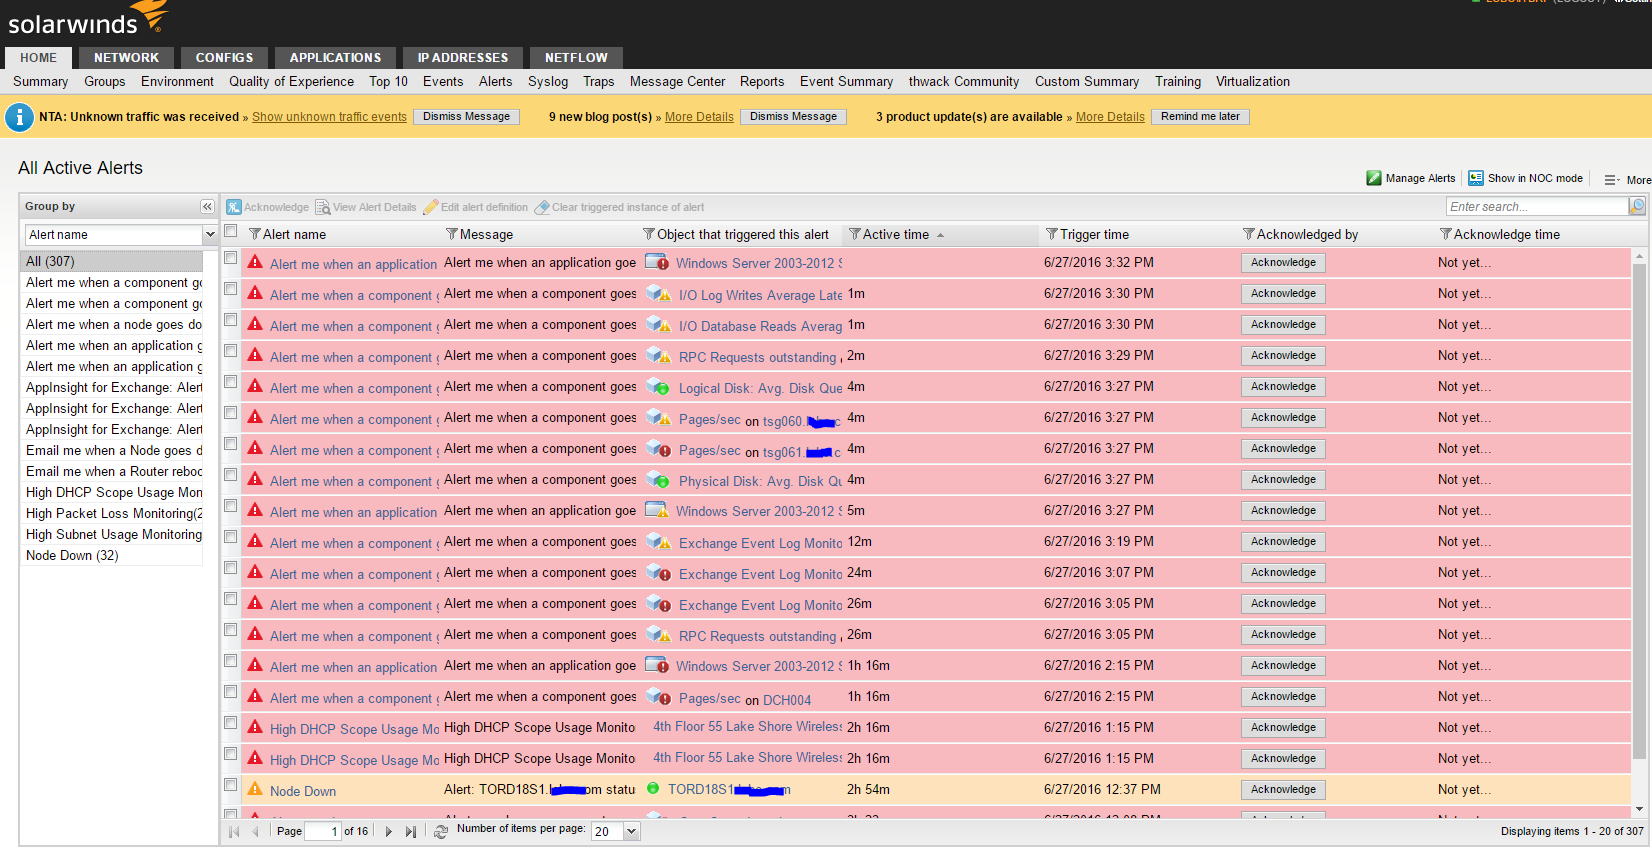Toggle the select-all header checkbox
The image size is (1652, 862).
(231, 232)
